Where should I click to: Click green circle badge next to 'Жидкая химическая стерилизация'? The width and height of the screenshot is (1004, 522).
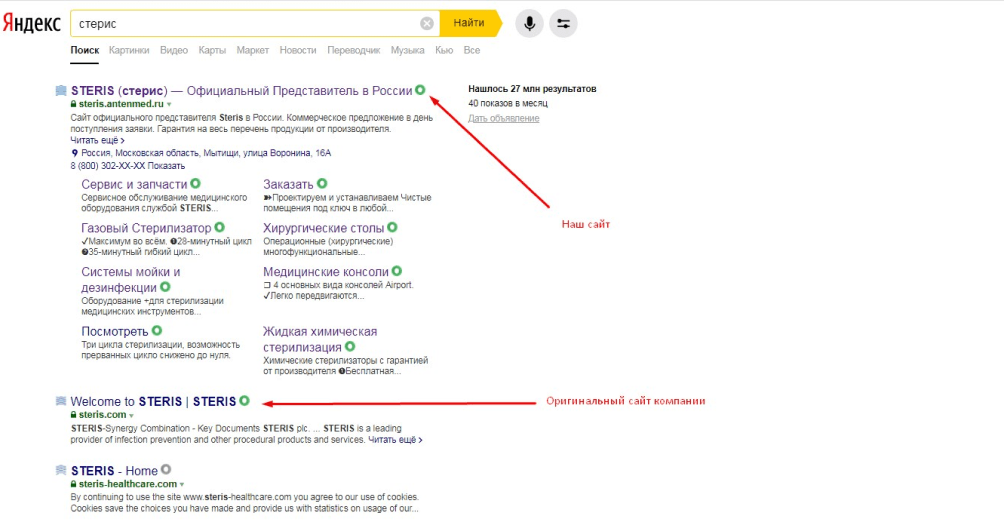click(350, 347)
